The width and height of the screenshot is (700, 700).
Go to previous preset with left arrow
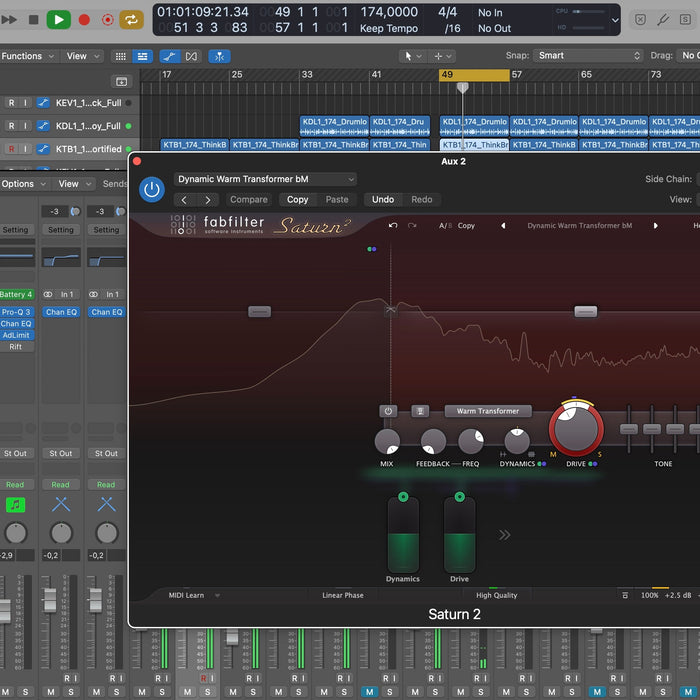click(184, 200)
